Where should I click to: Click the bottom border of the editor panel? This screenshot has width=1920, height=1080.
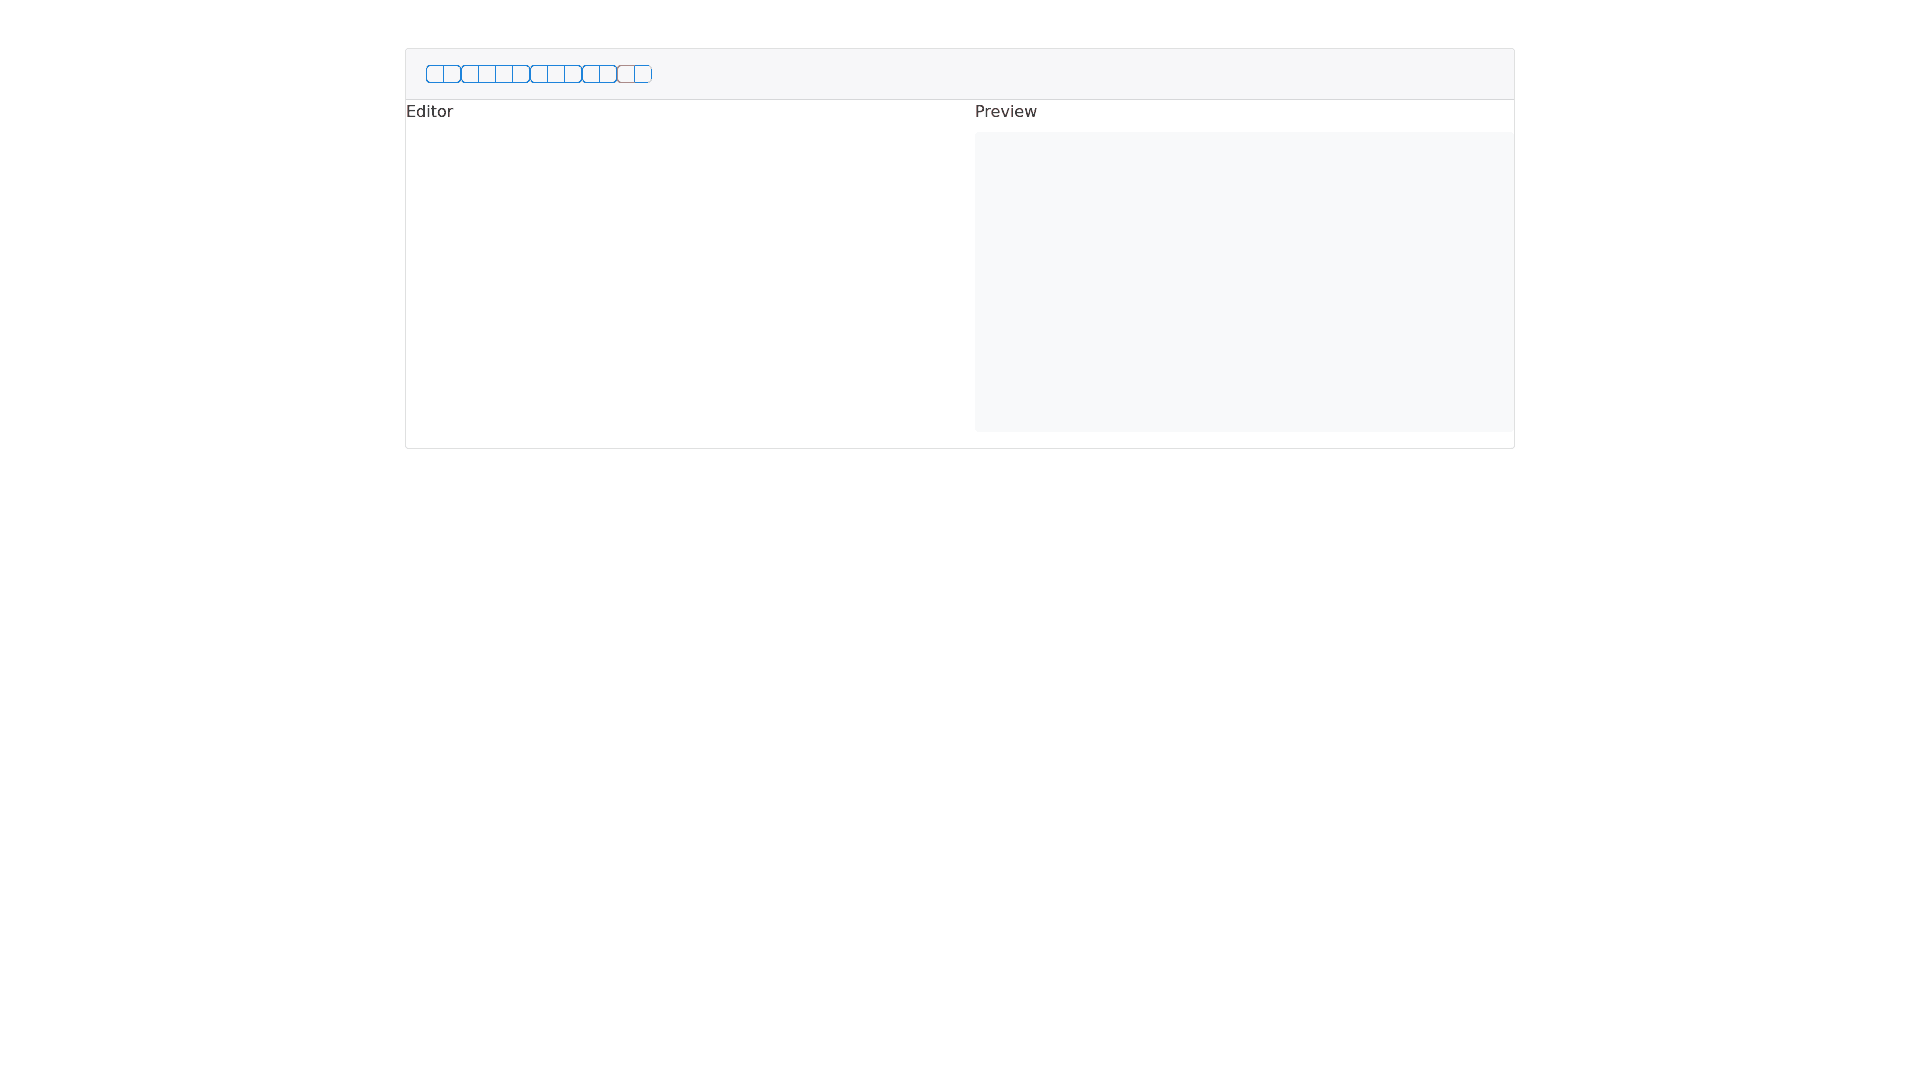click(x=960, y=448)
